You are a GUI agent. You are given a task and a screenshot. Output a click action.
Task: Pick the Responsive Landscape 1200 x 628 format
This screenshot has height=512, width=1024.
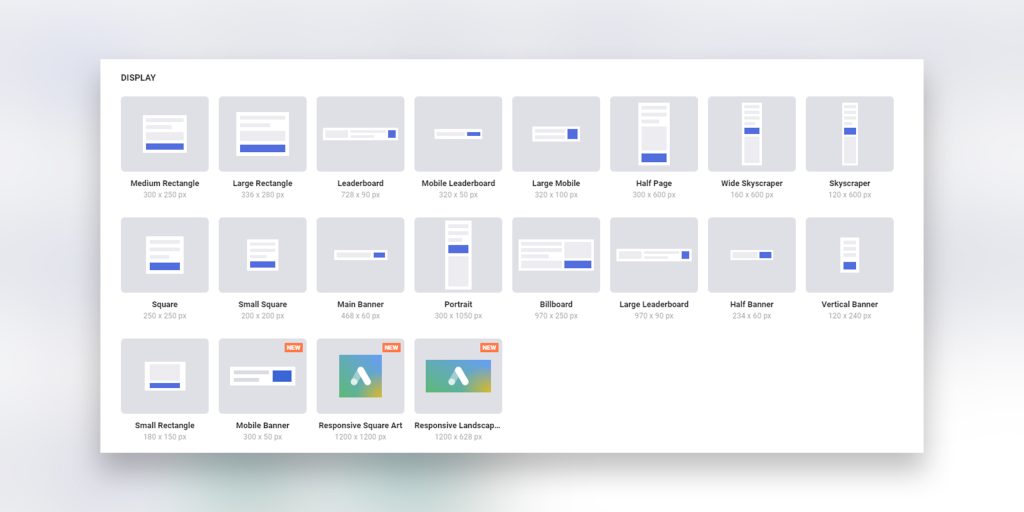(458, 376)
